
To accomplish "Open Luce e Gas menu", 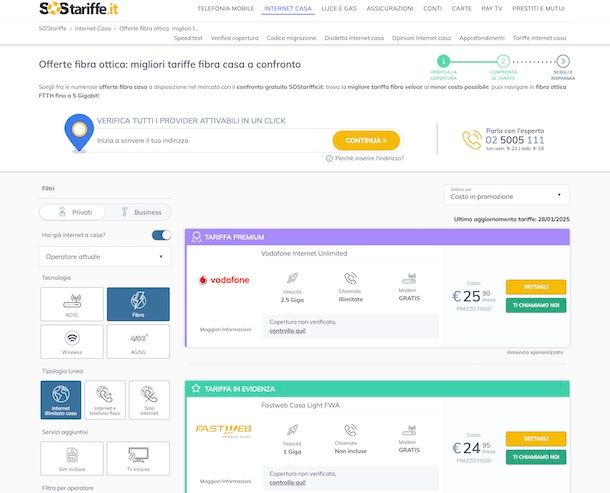I will 339,8.
